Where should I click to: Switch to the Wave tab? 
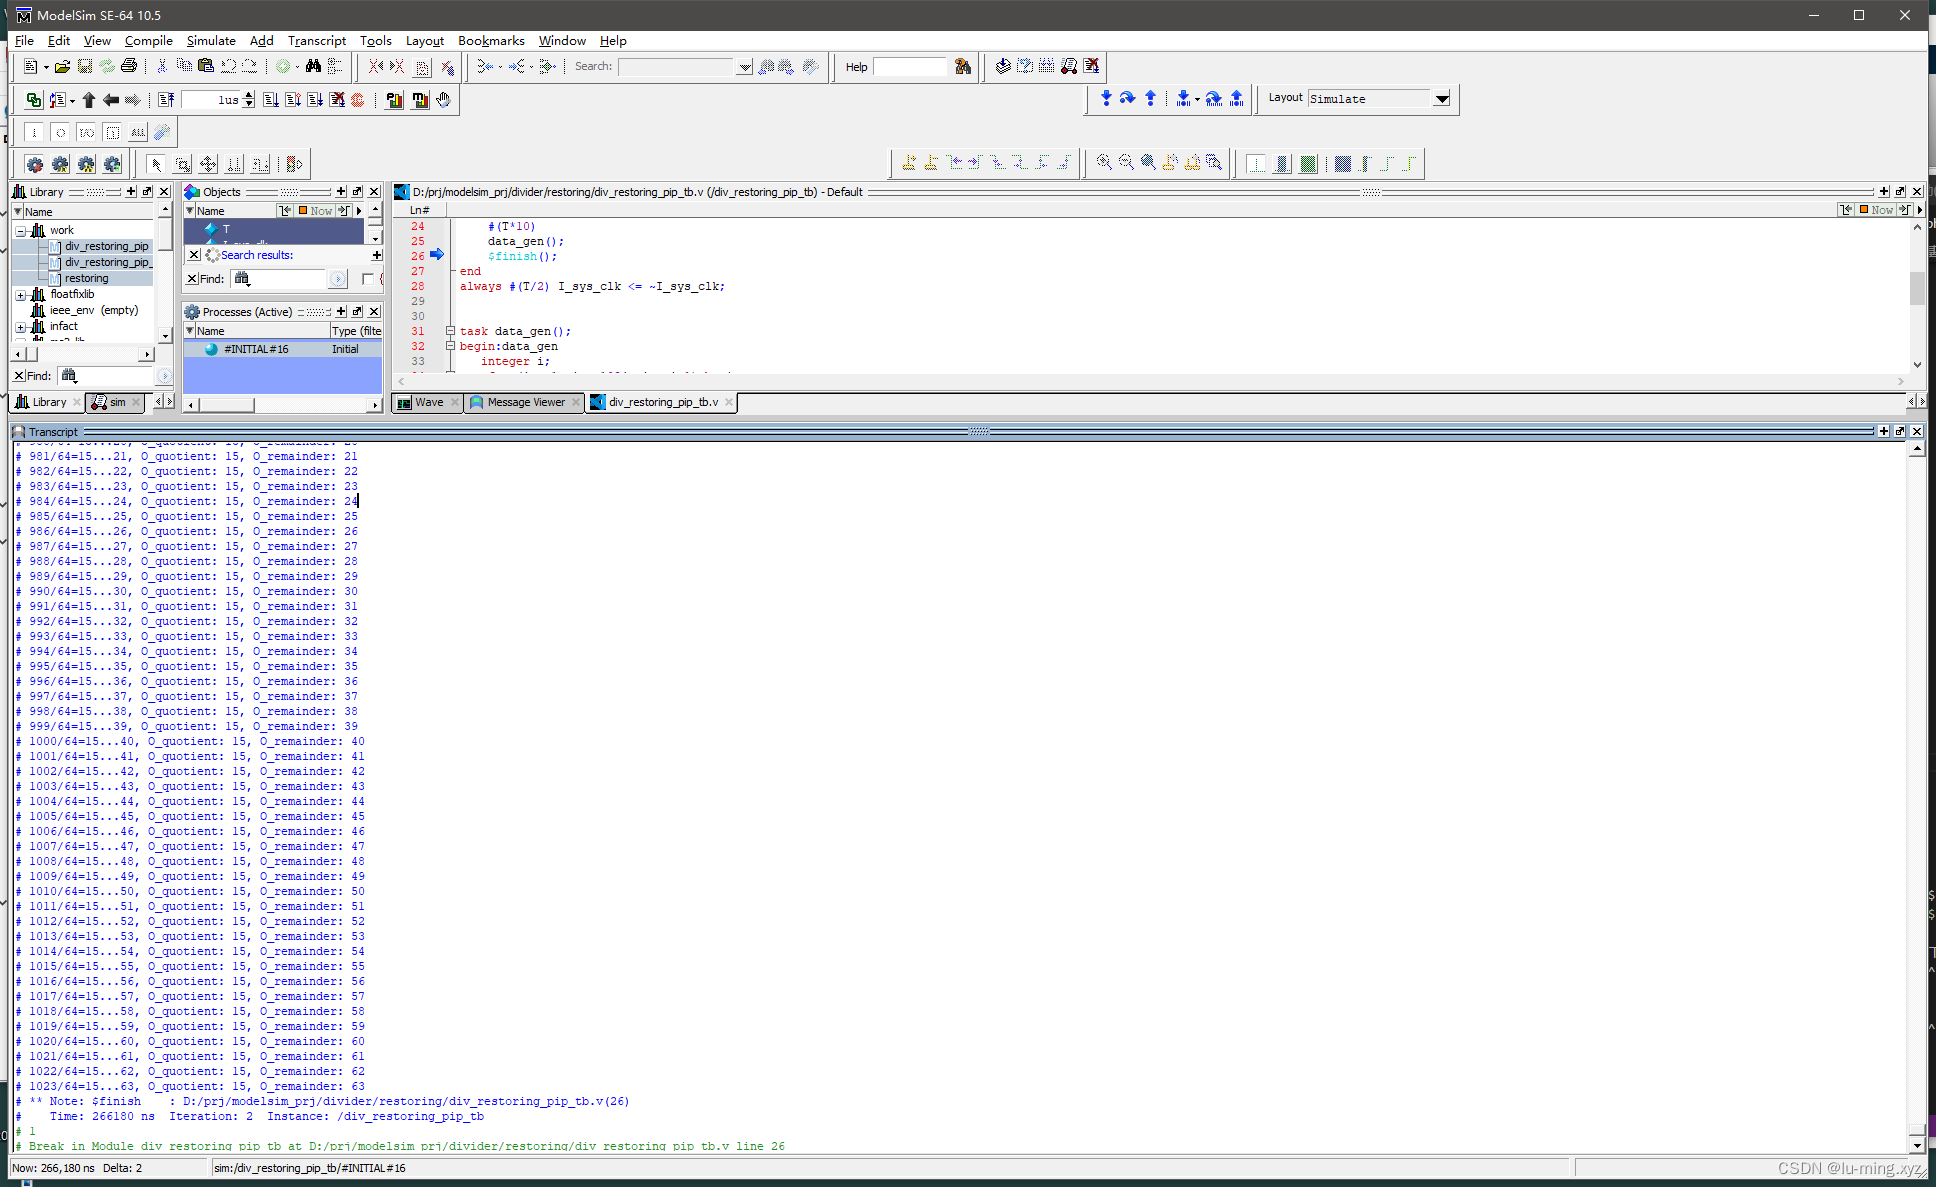428,402
